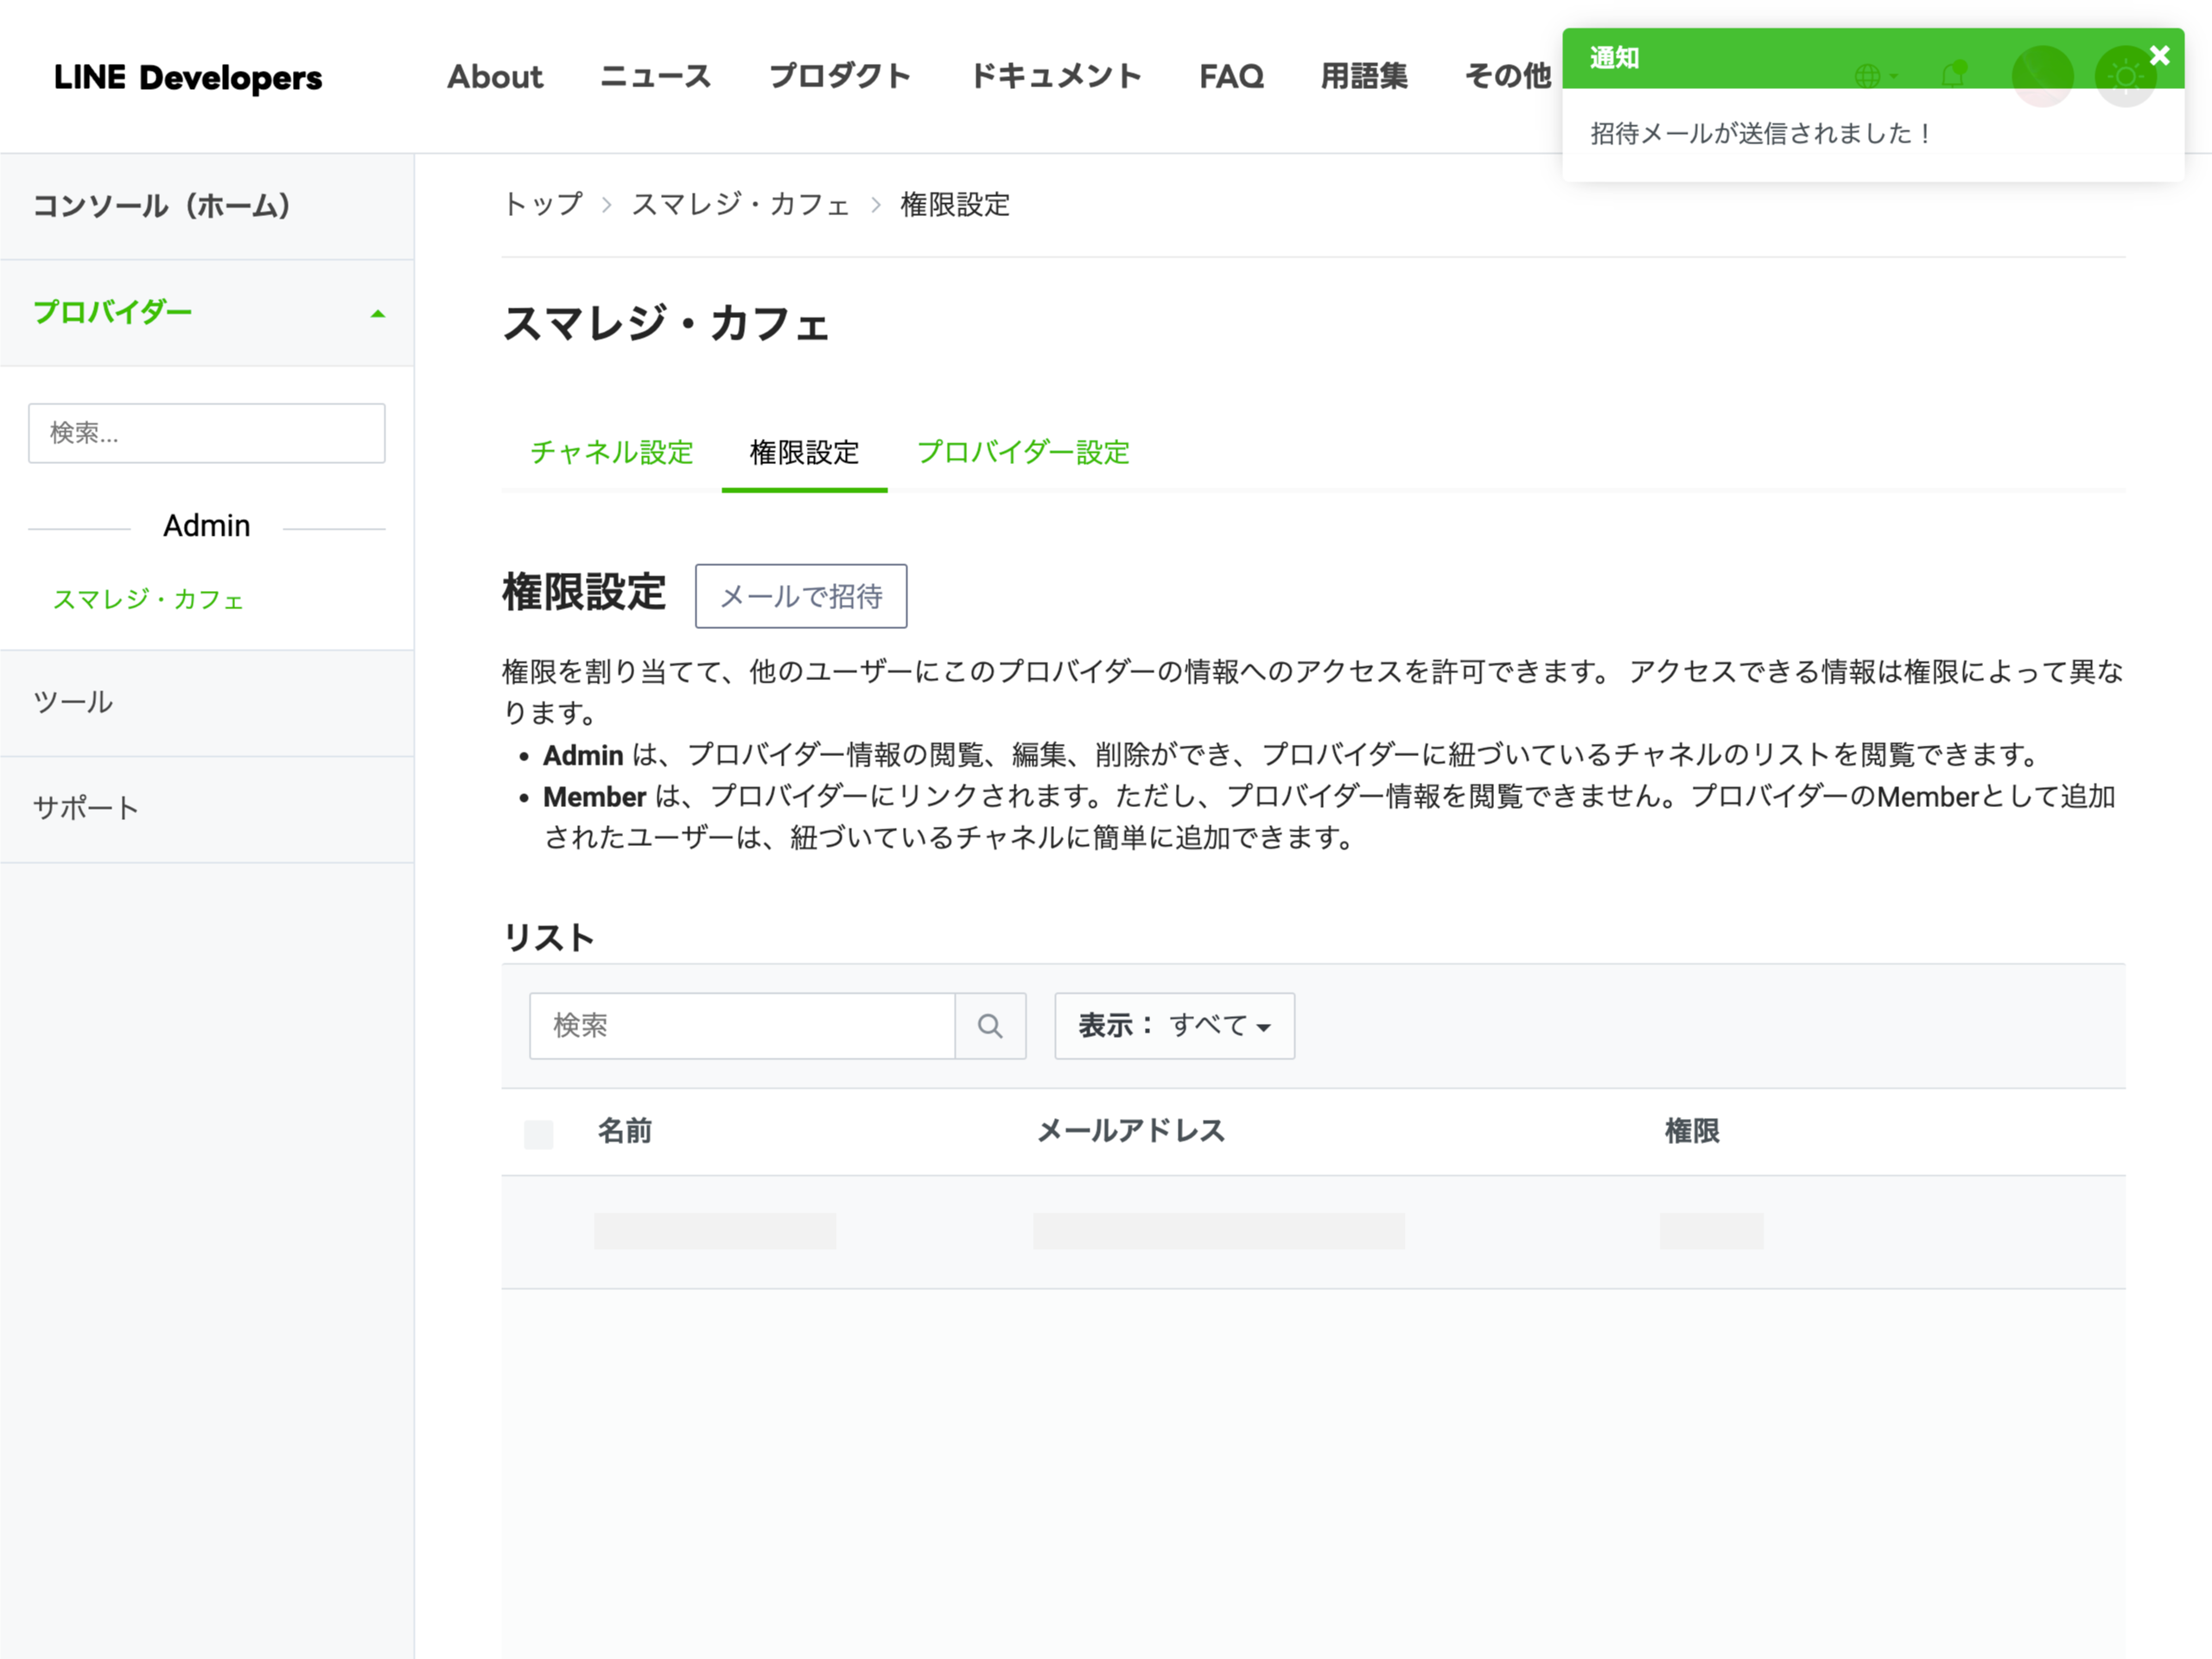
Task: Click the スマレジ・カフェ breadcrumb link
Action: 740,204
